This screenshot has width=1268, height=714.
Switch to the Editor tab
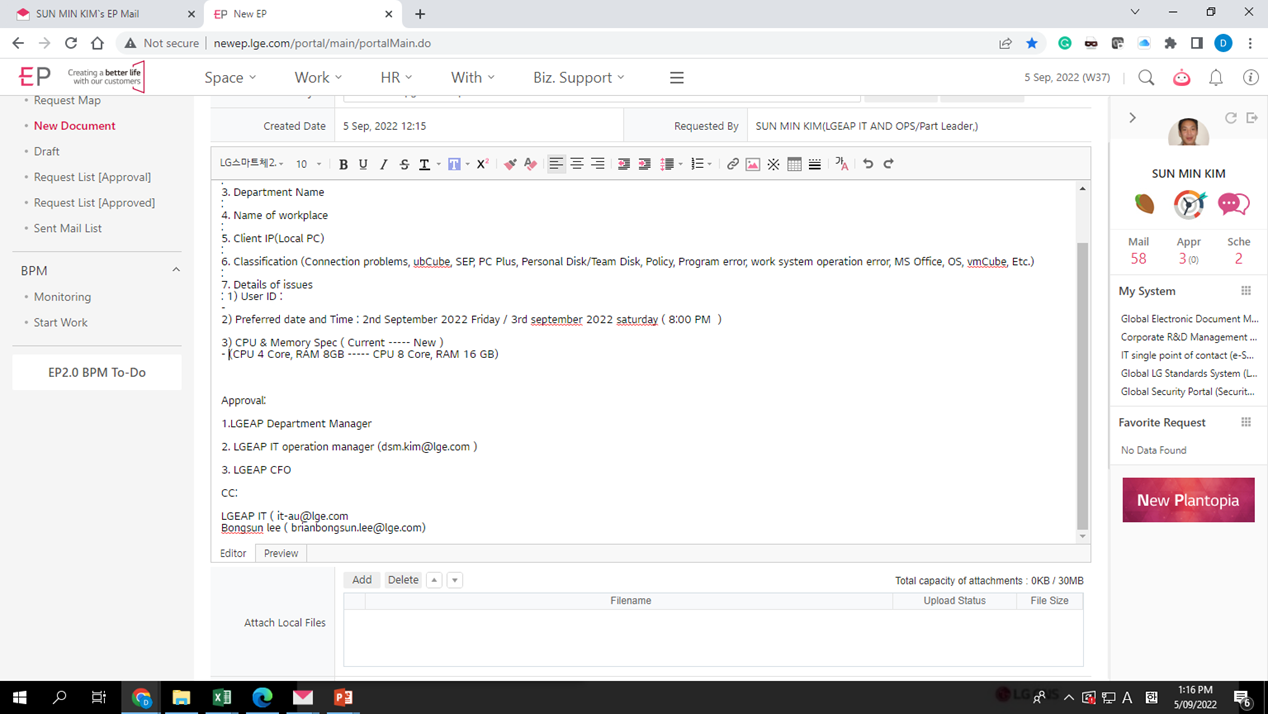point(233,553)
